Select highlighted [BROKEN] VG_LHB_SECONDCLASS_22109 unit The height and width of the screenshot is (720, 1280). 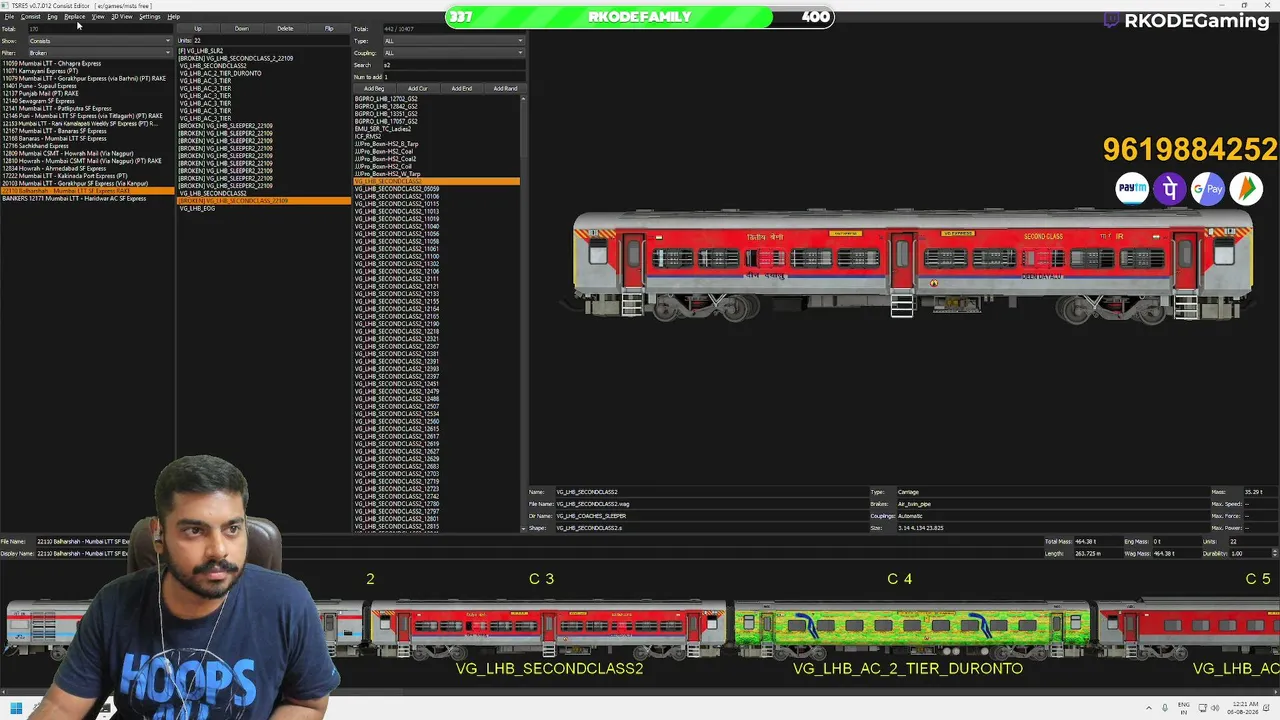click(x=264, y=201)
